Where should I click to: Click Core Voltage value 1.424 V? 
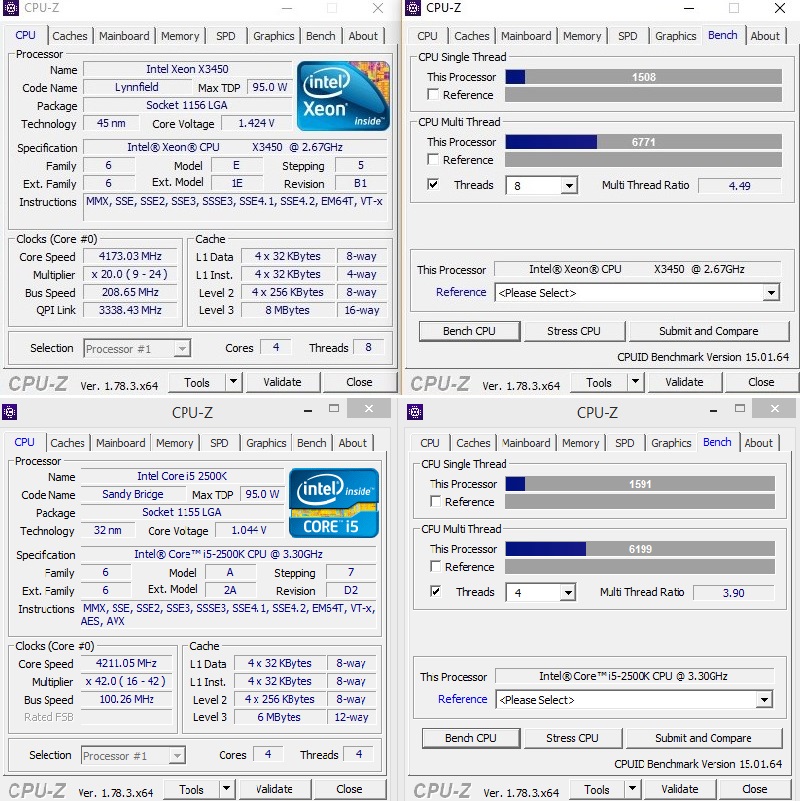[x=256, y=123]
